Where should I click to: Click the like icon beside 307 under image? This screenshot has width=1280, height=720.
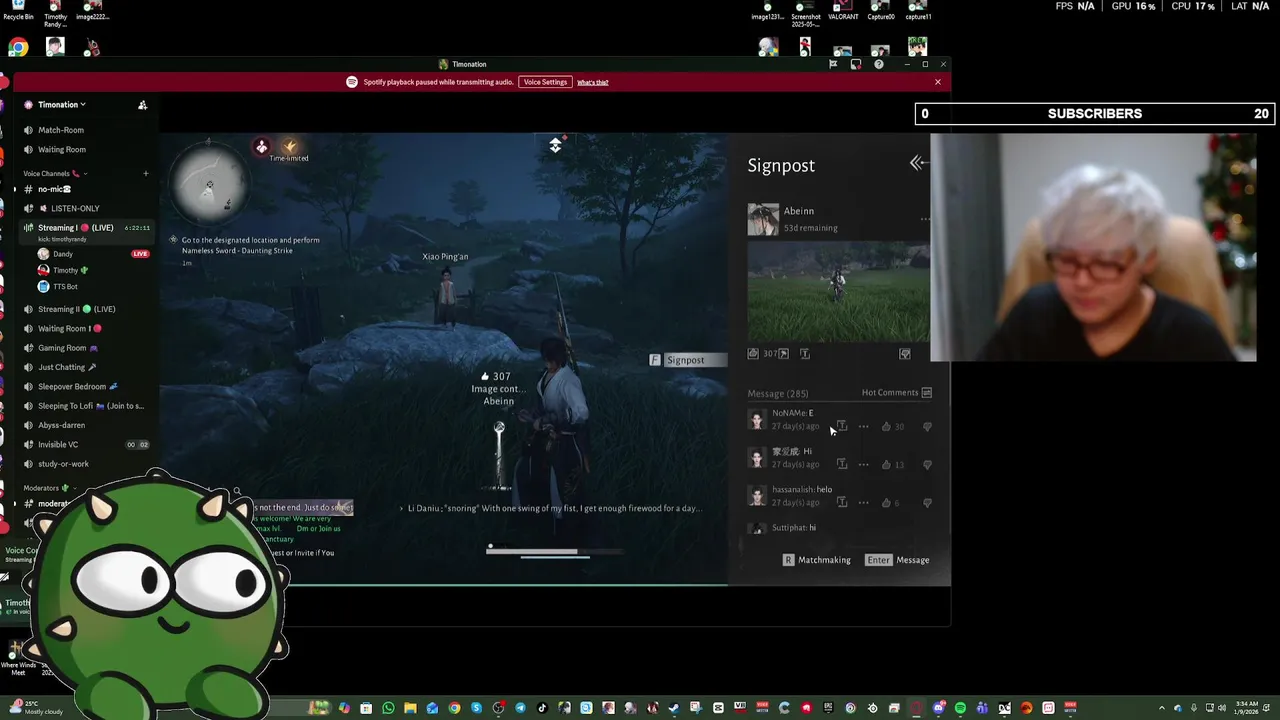pos(753,354)
